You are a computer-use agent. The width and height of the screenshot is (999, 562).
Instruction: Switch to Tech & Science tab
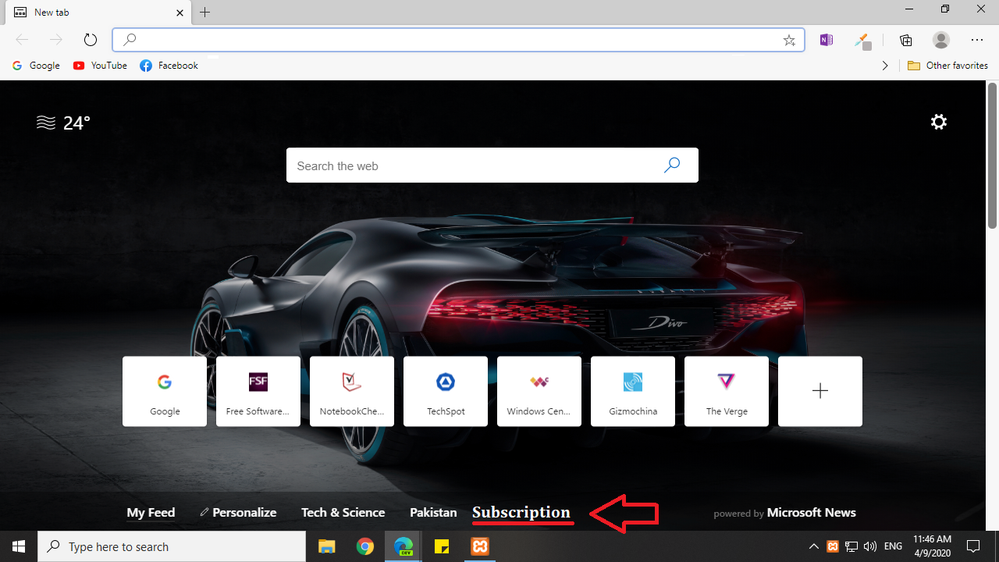click(343, 512)
